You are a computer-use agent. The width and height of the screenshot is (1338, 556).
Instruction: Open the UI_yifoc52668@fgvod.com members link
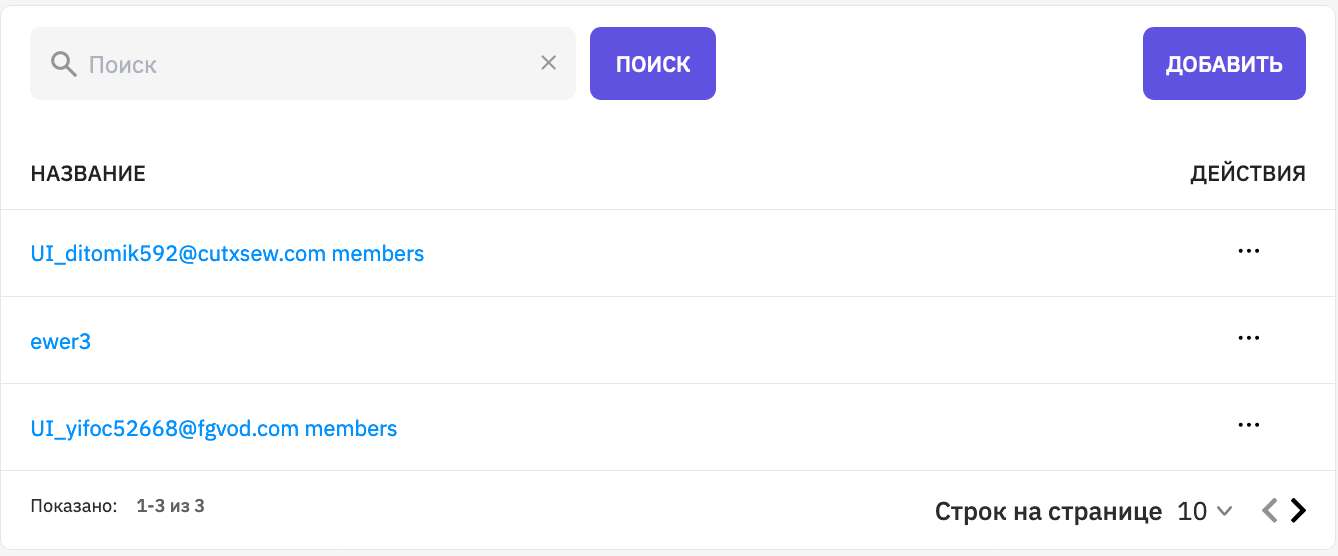pyautogui.click(x=214, y=429)
